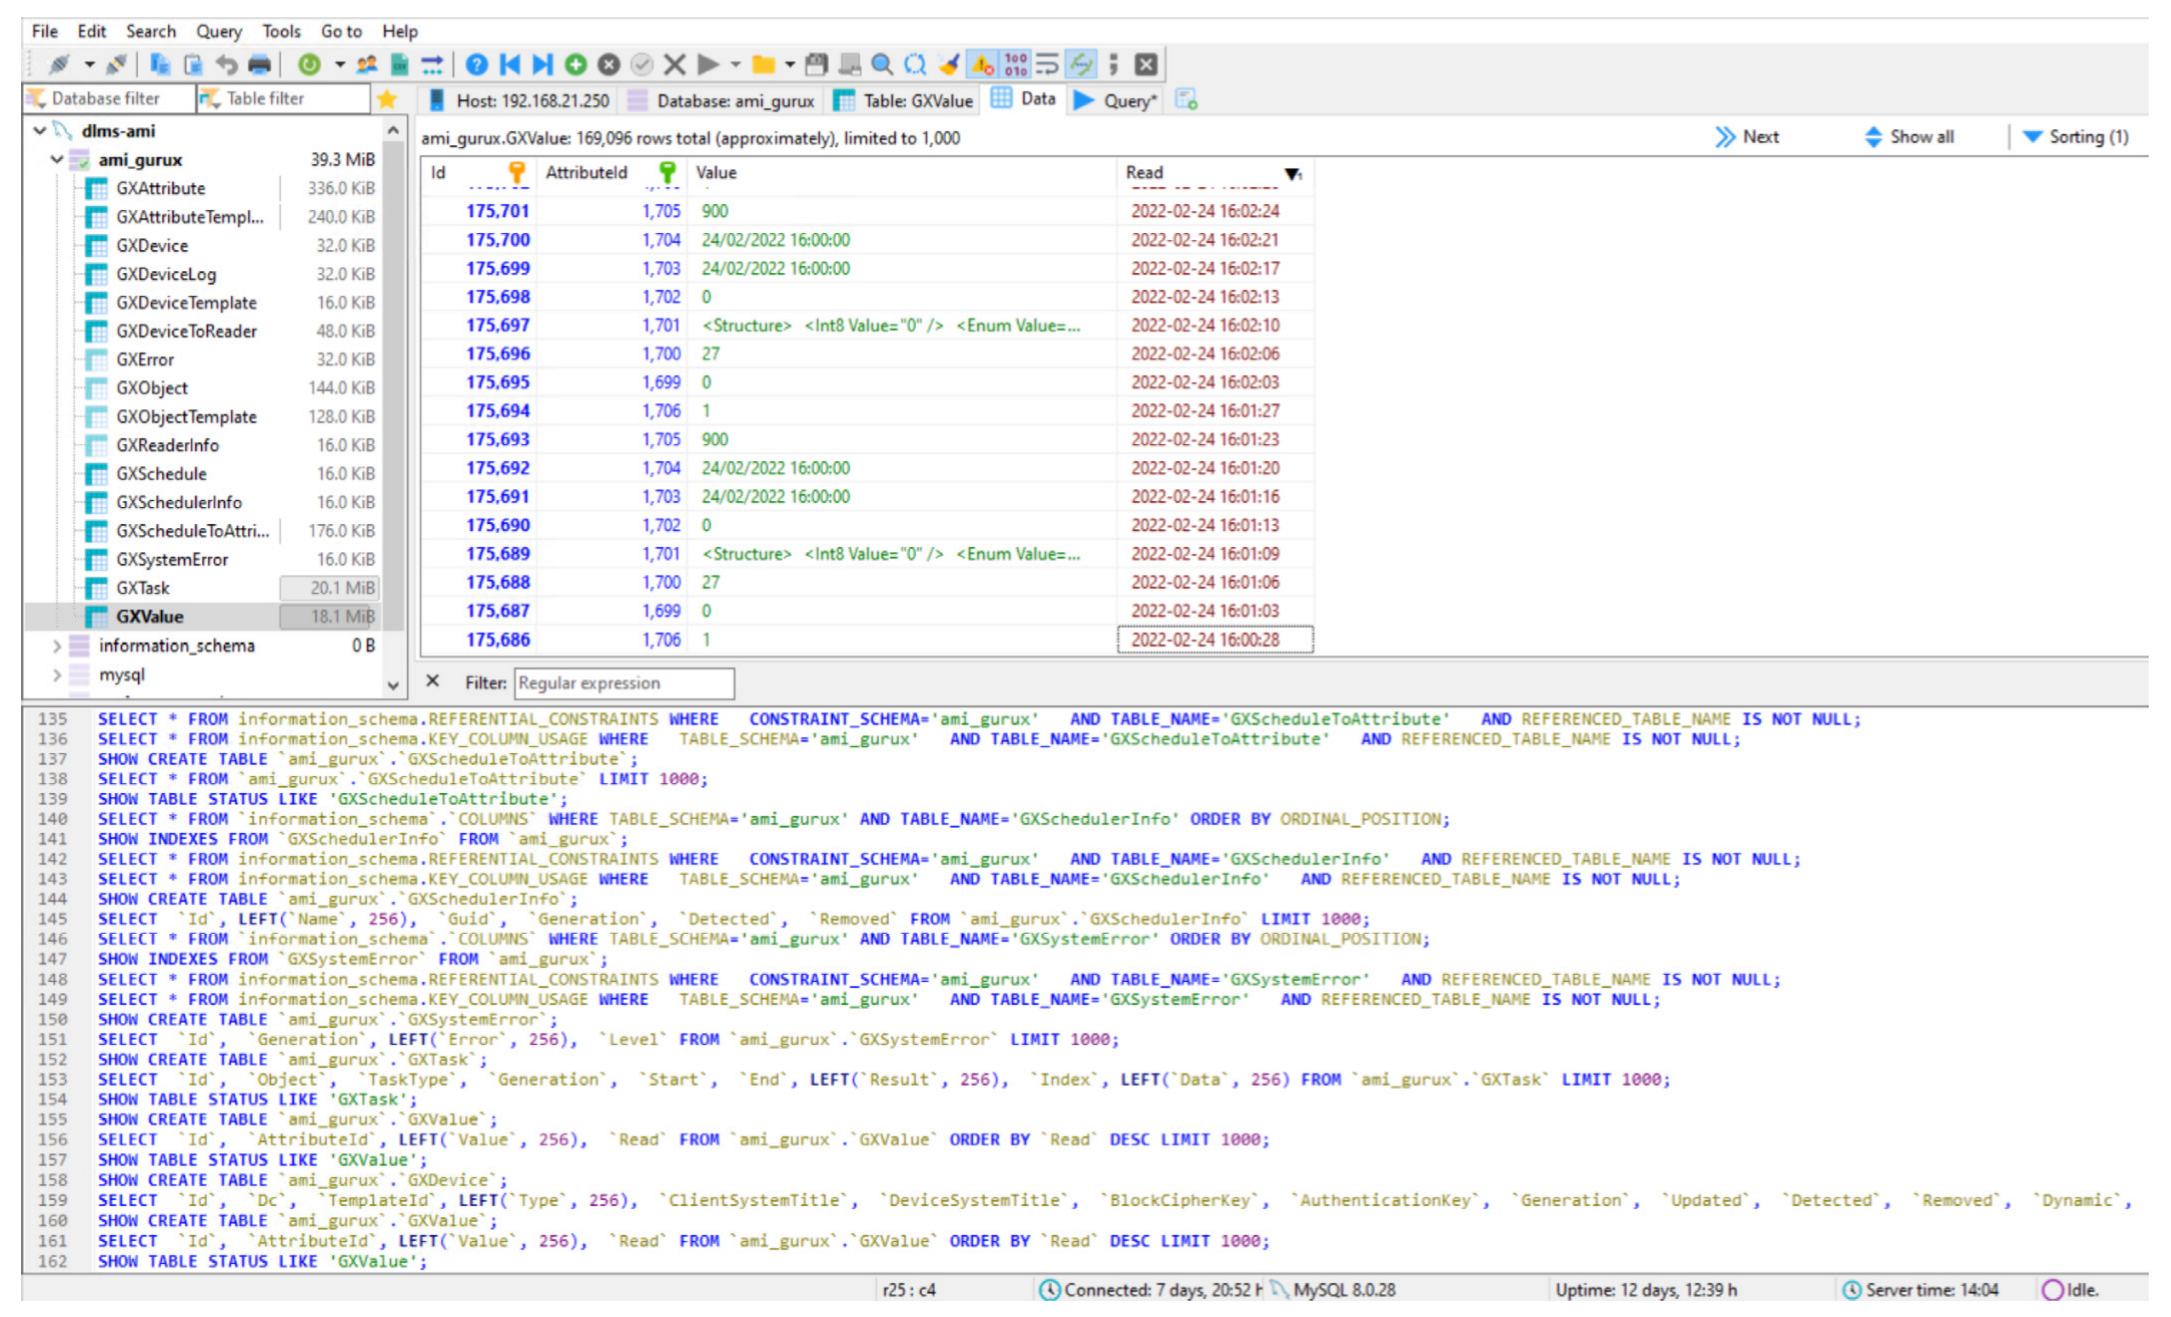
Task: Toggle the stop-on-errors warning icon
Action: (983, 65)
